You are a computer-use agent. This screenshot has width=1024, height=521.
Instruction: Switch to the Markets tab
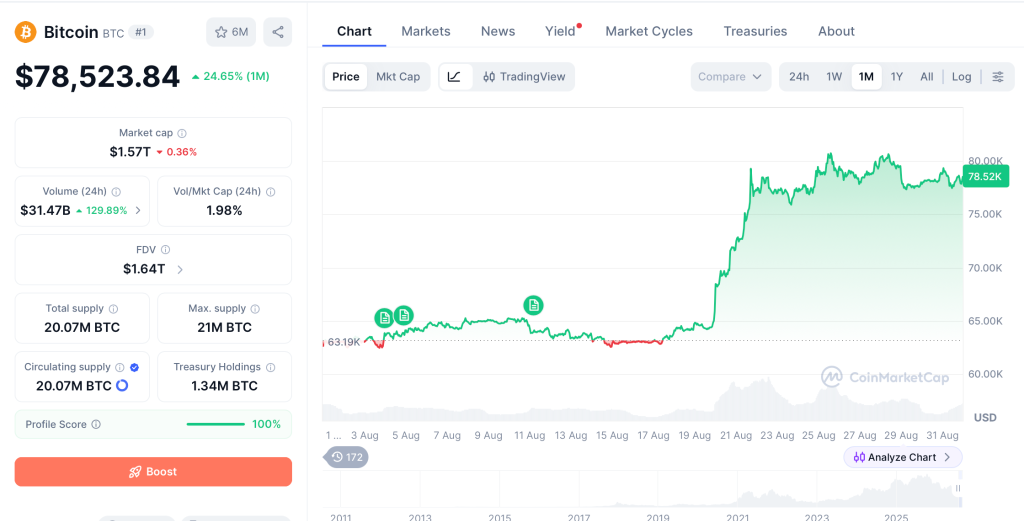[426, 31]
